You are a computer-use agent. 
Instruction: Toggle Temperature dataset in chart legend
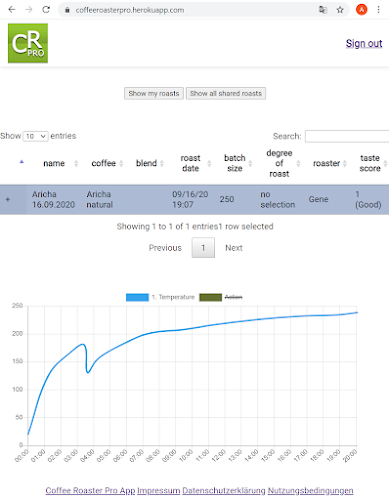click(x=160, y=297)
